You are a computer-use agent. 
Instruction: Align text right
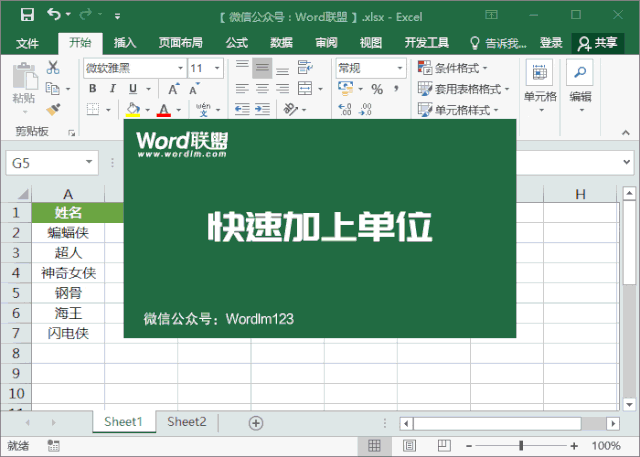282,89
